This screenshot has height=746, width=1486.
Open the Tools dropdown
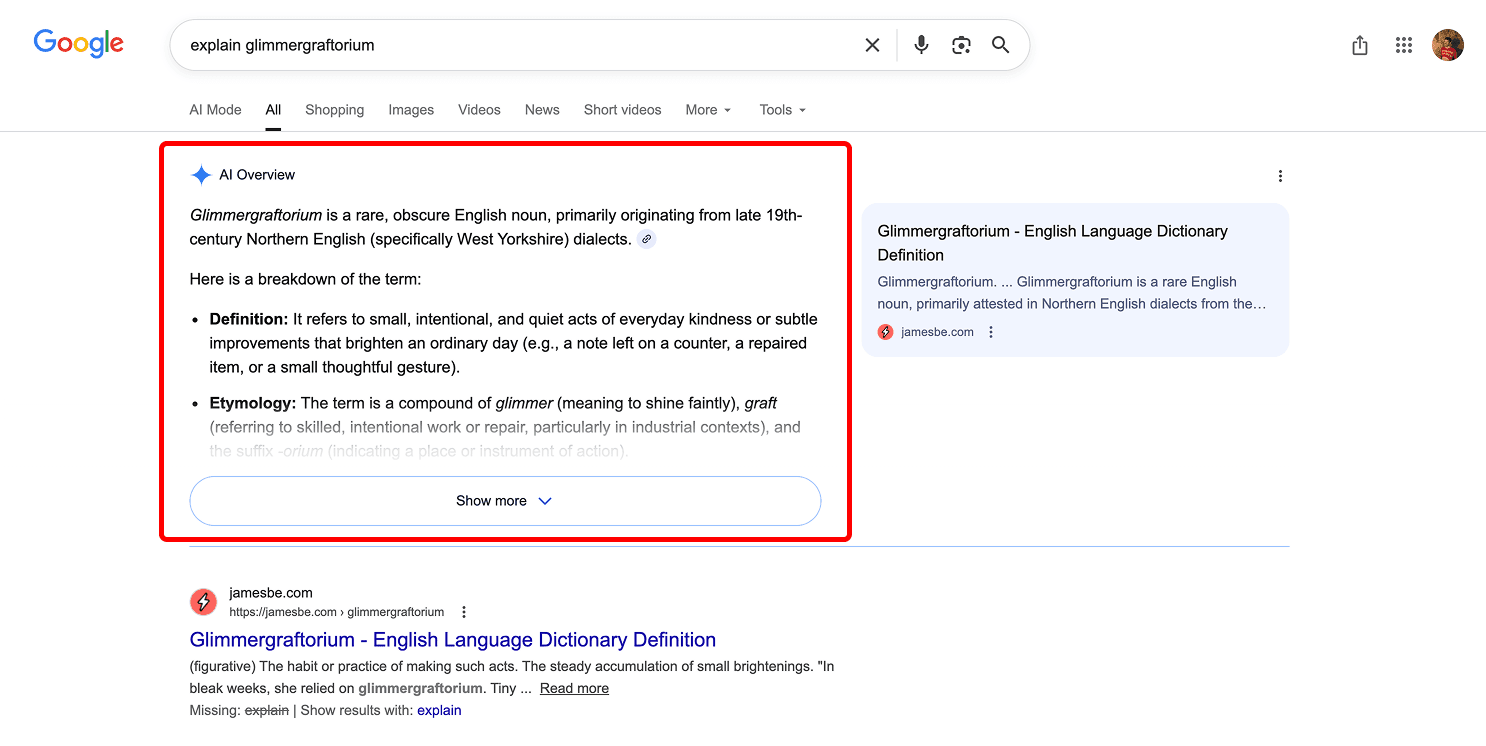(x=781, y=110)
